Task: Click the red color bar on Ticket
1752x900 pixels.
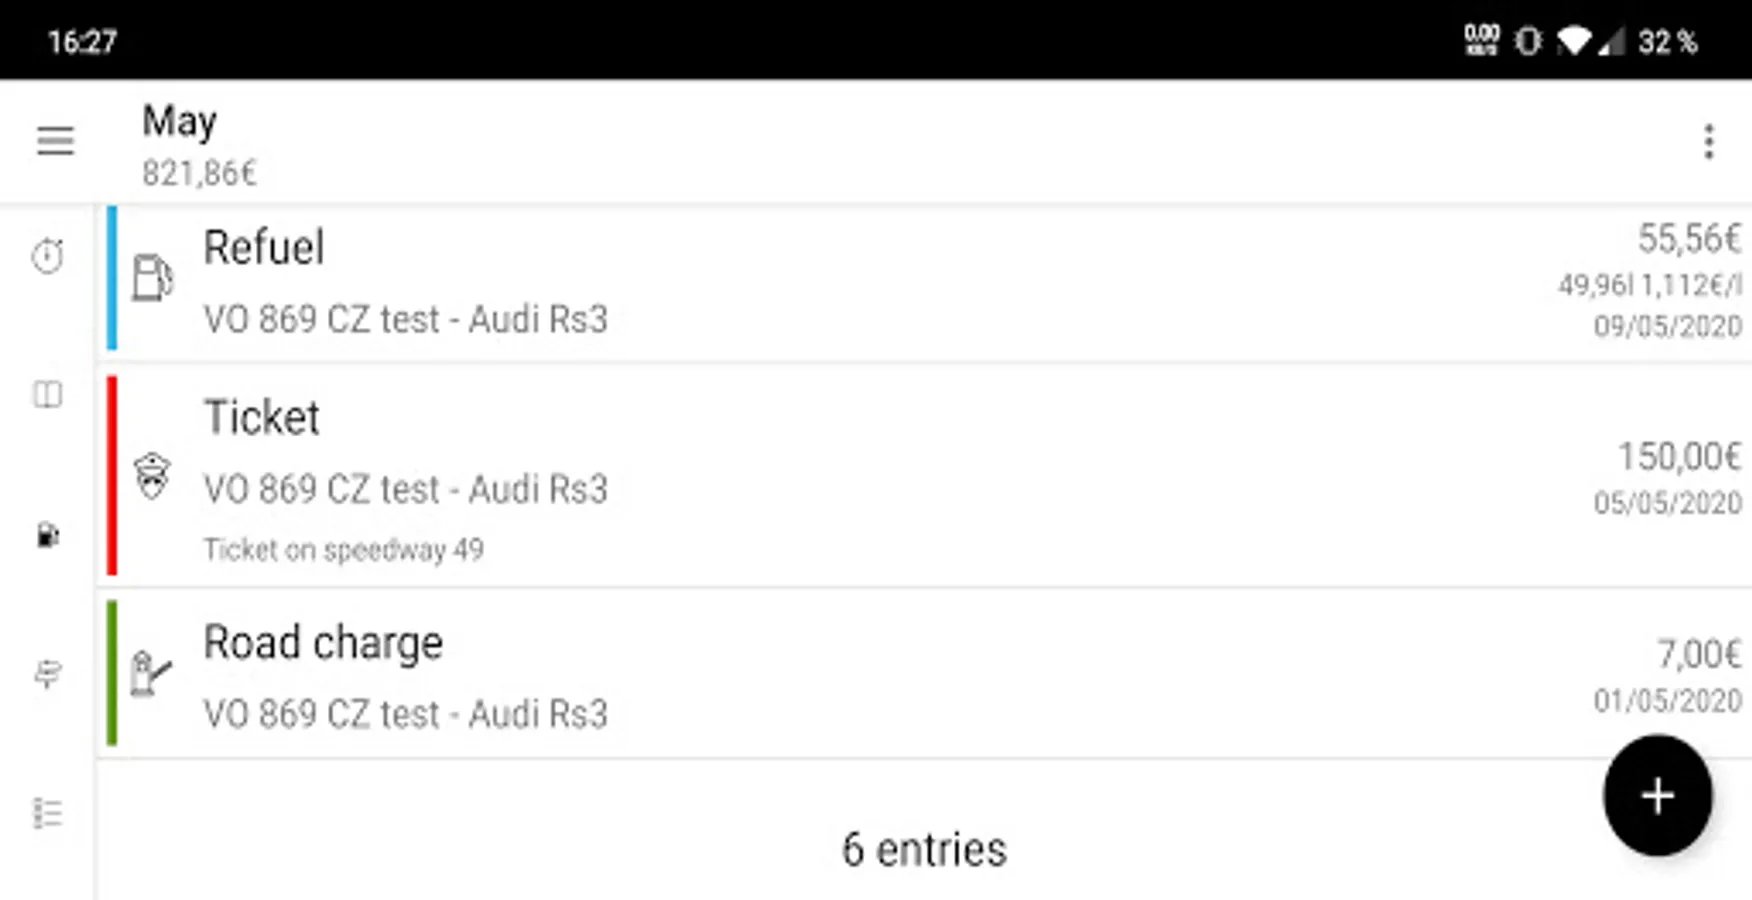Action: (x=112, y=476)
